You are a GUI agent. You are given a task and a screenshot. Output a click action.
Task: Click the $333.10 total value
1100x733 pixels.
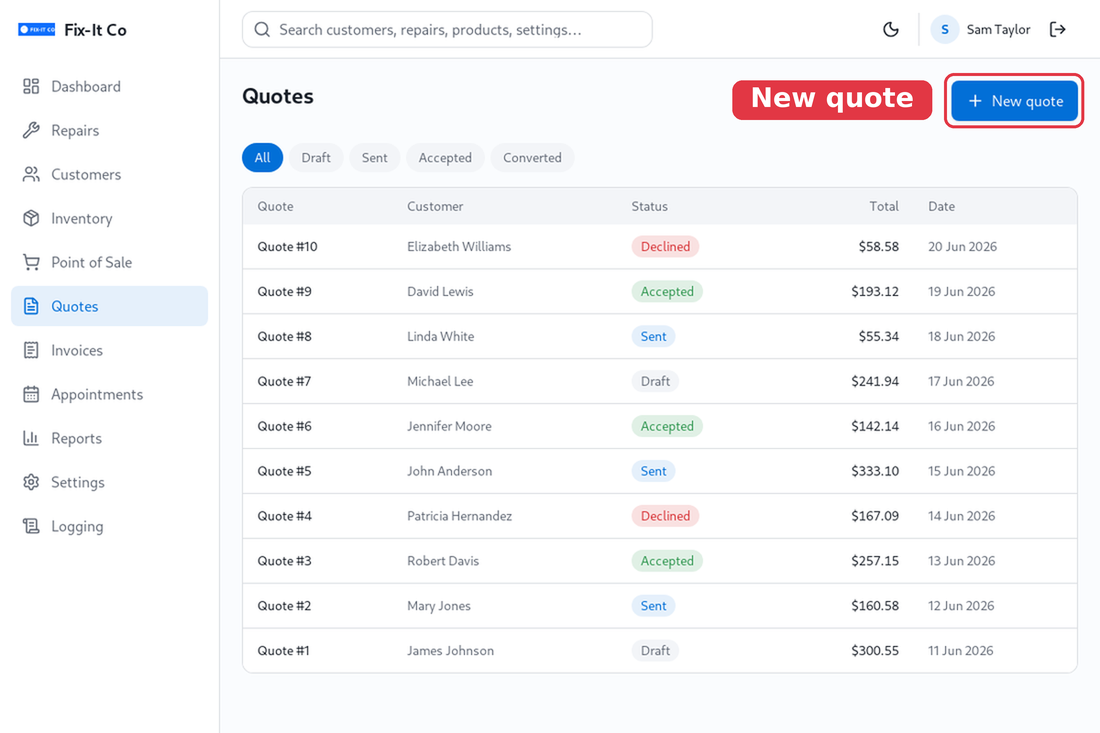(x=875, y=471)
